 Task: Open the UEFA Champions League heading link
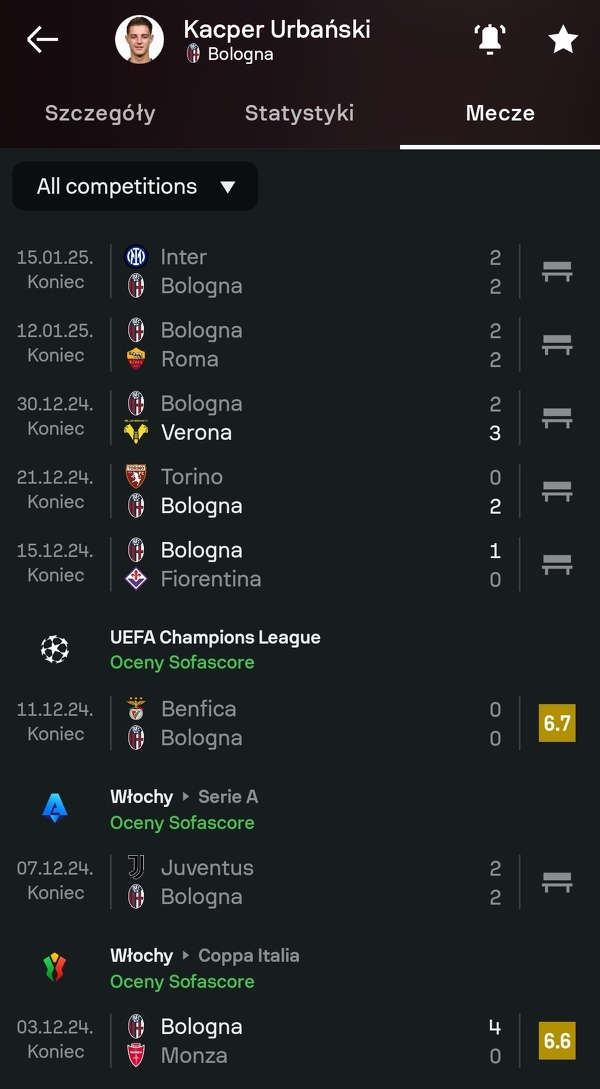tap(215, 637)
